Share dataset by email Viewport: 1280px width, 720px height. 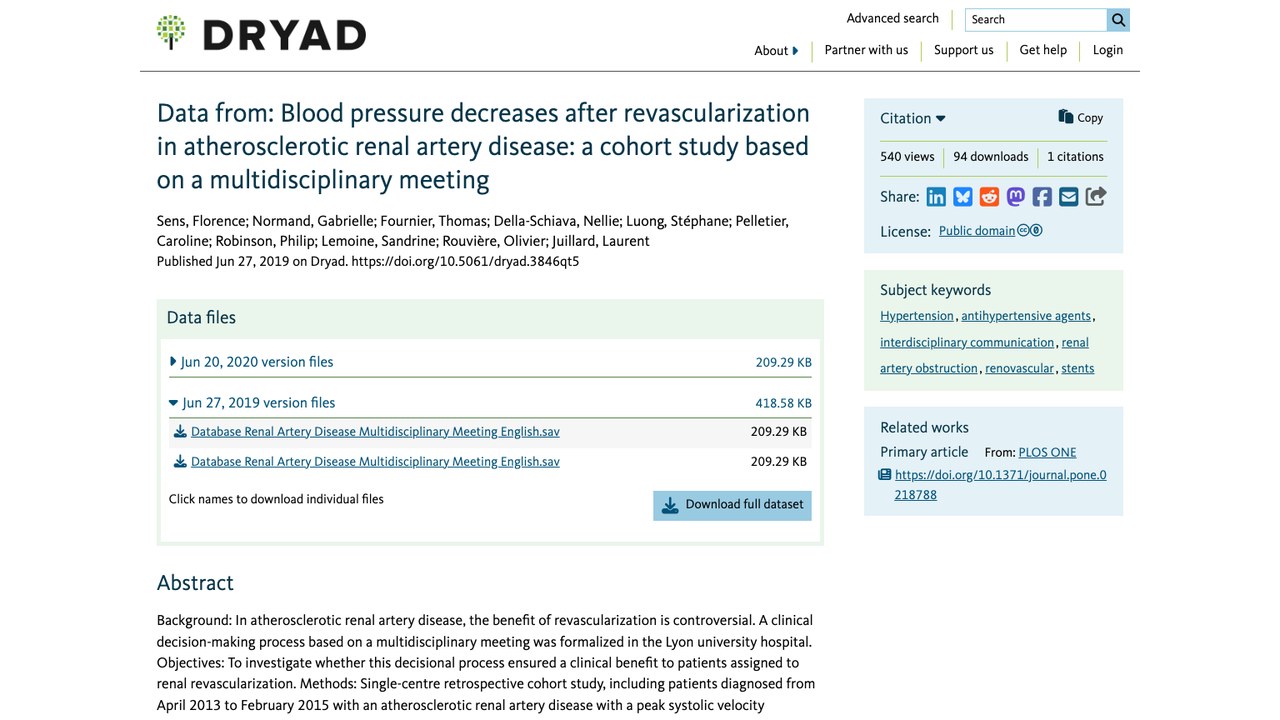[x=1069, y=197]
